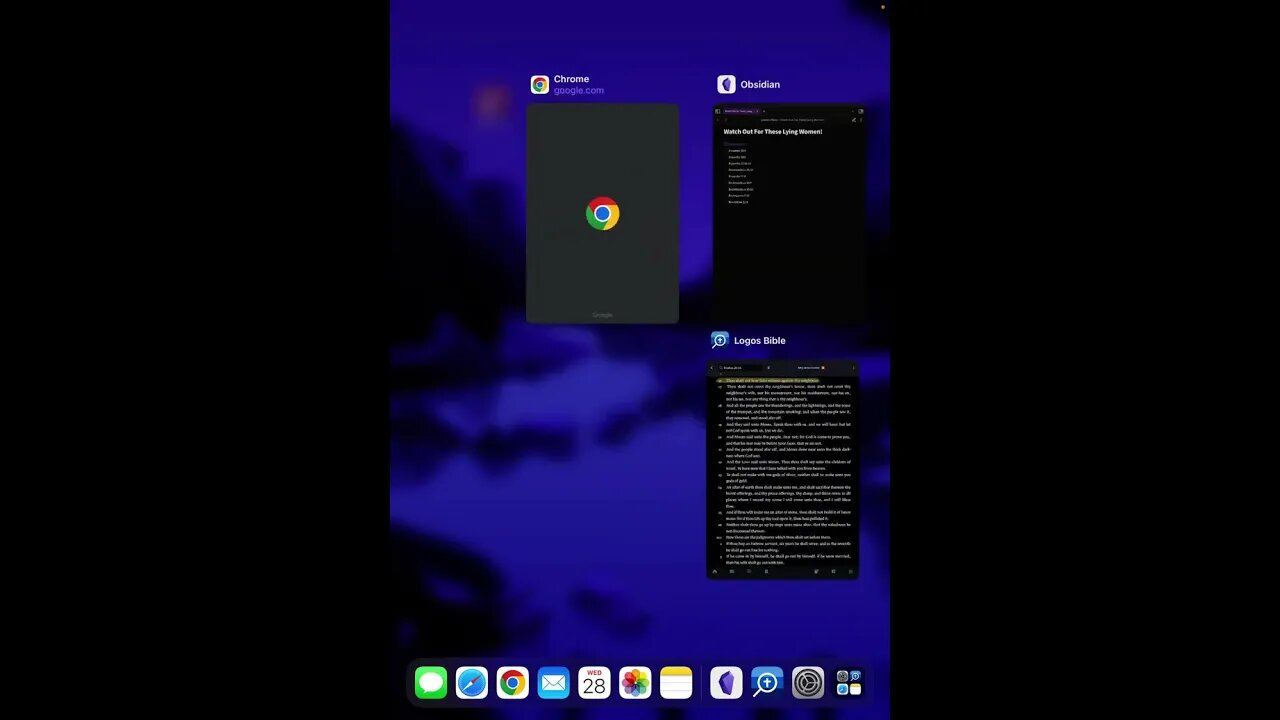Launch Mail from the dock

553,683
